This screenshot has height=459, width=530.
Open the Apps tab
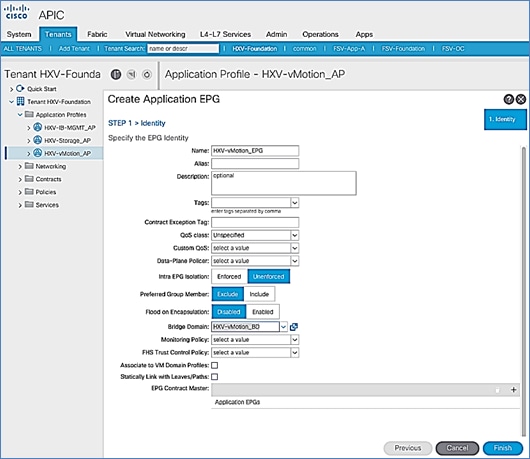click(364, 34)
